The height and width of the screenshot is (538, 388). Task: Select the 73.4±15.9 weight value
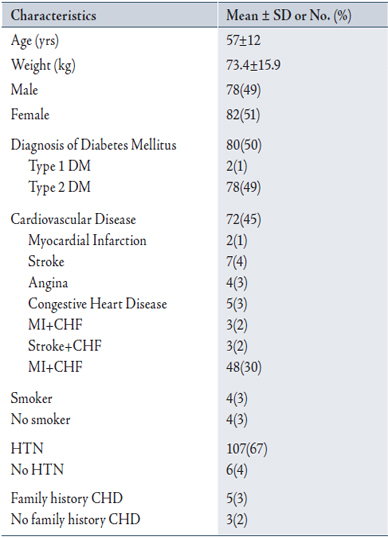pos(253,65)
